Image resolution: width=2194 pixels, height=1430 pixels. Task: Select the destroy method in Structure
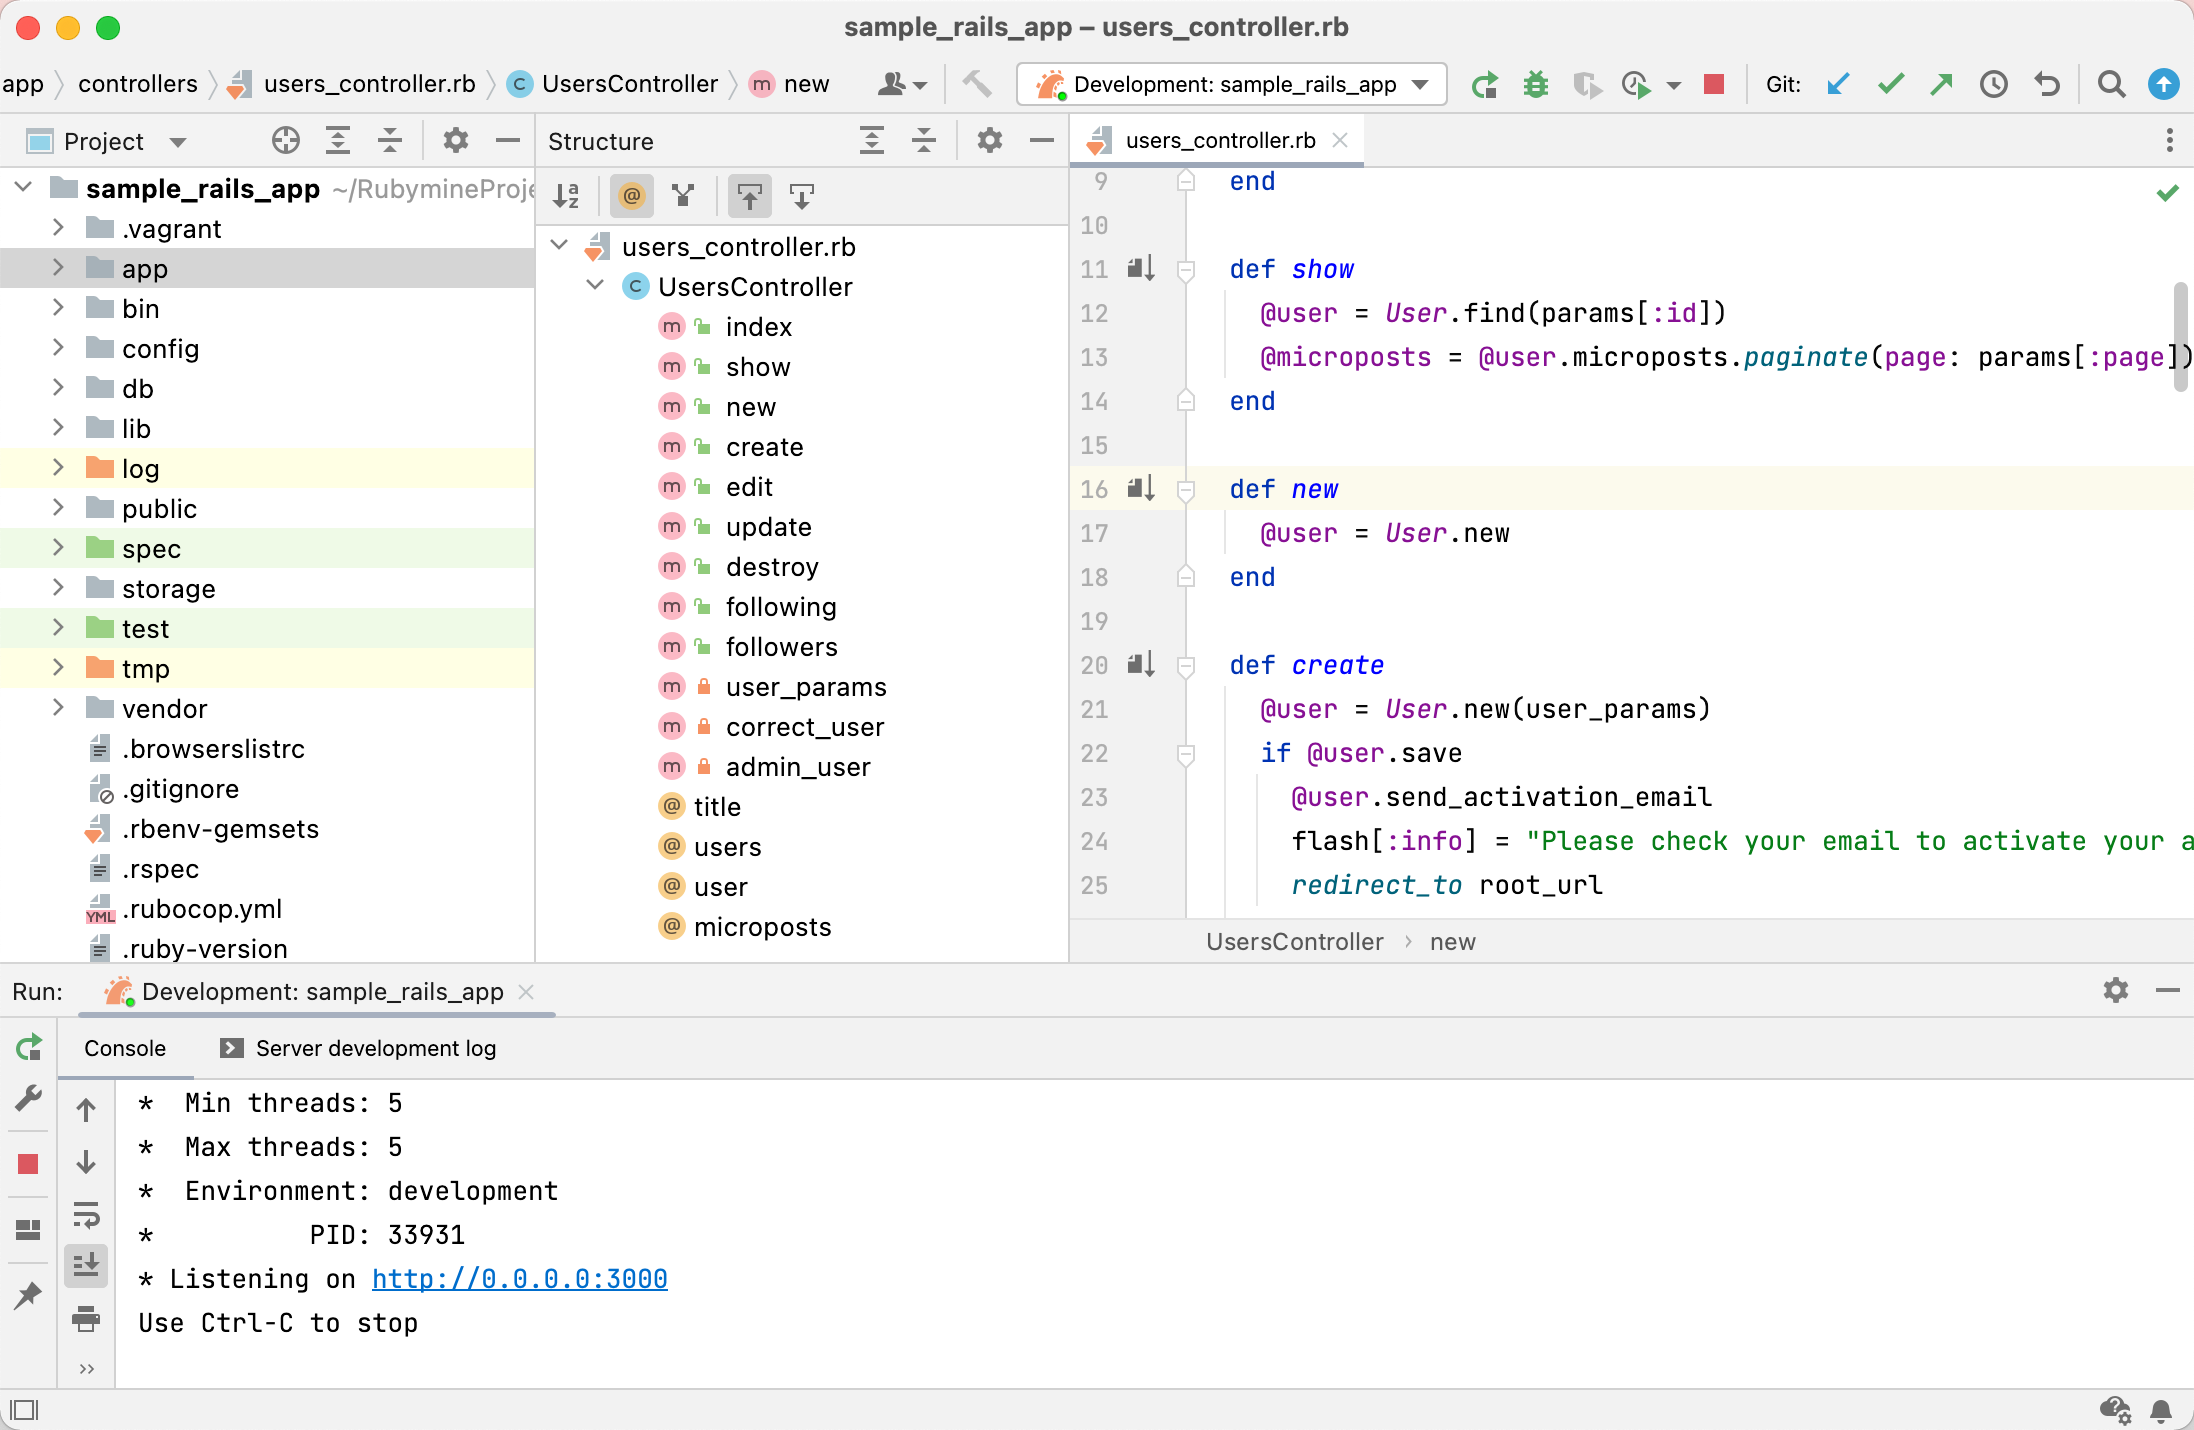coord(771,567)
